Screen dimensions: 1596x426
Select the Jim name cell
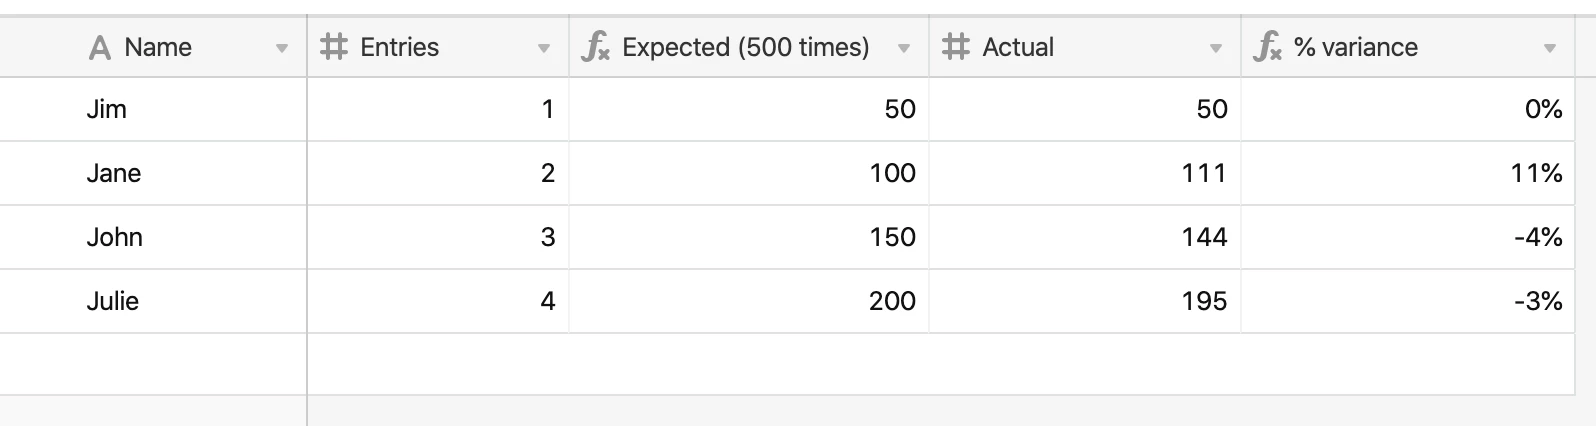153,109
